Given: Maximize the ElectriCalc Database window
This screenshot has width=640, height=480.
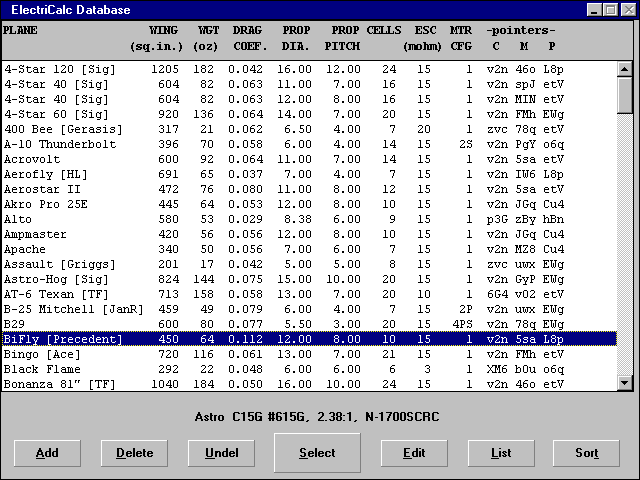Looking at the screenshot, I should 611,10.
